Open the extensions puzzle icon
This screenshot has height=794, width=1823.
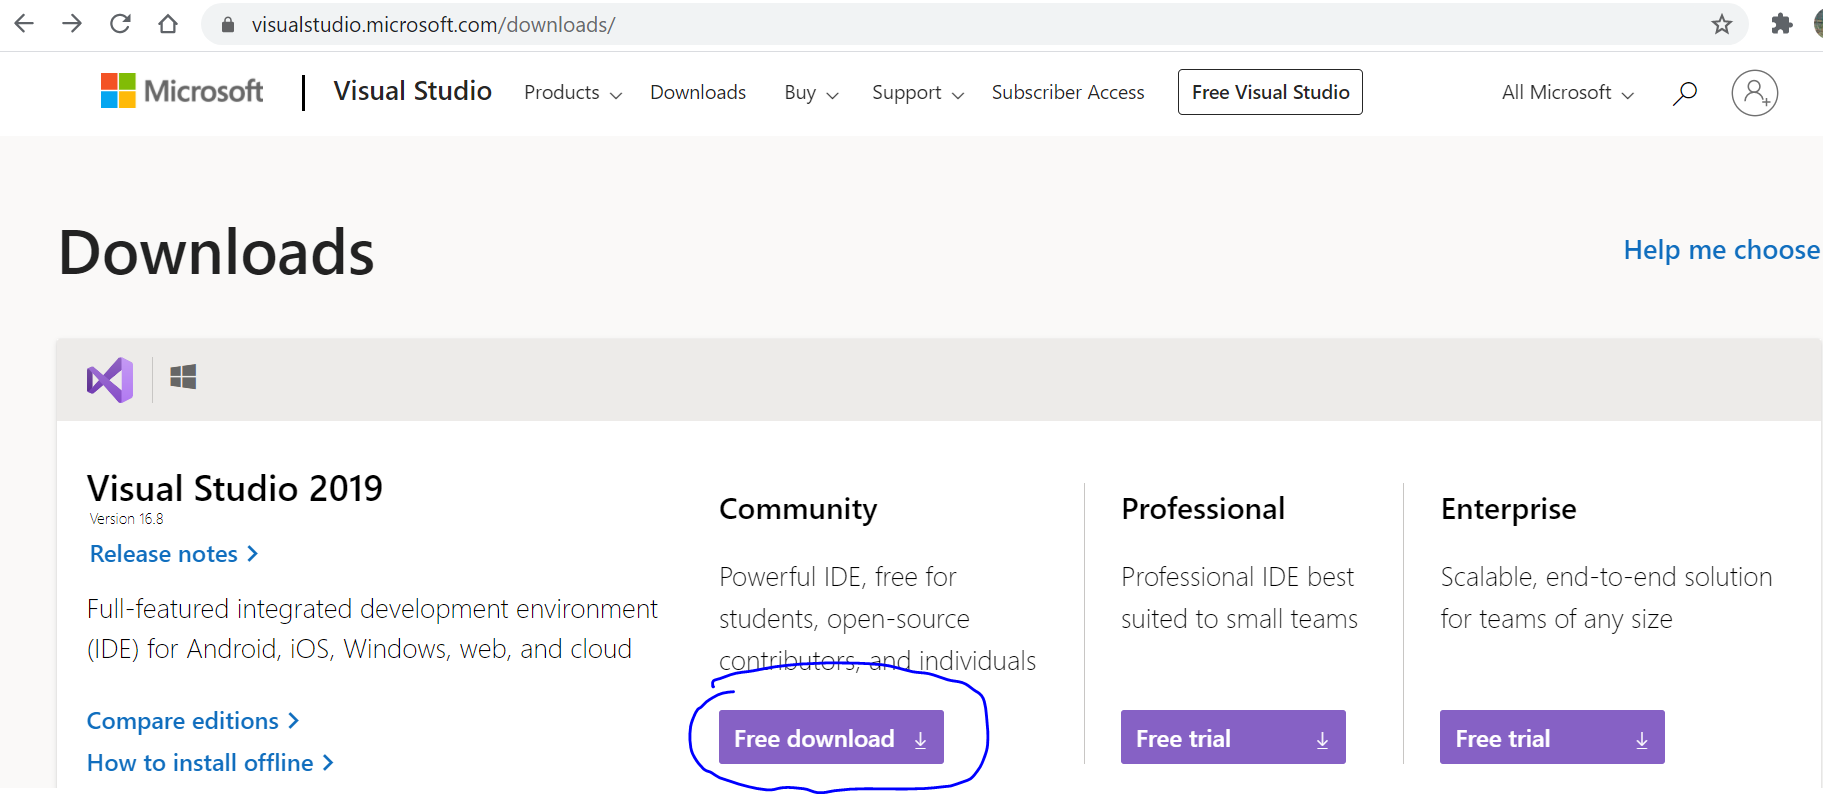[x=1781, y=24]
